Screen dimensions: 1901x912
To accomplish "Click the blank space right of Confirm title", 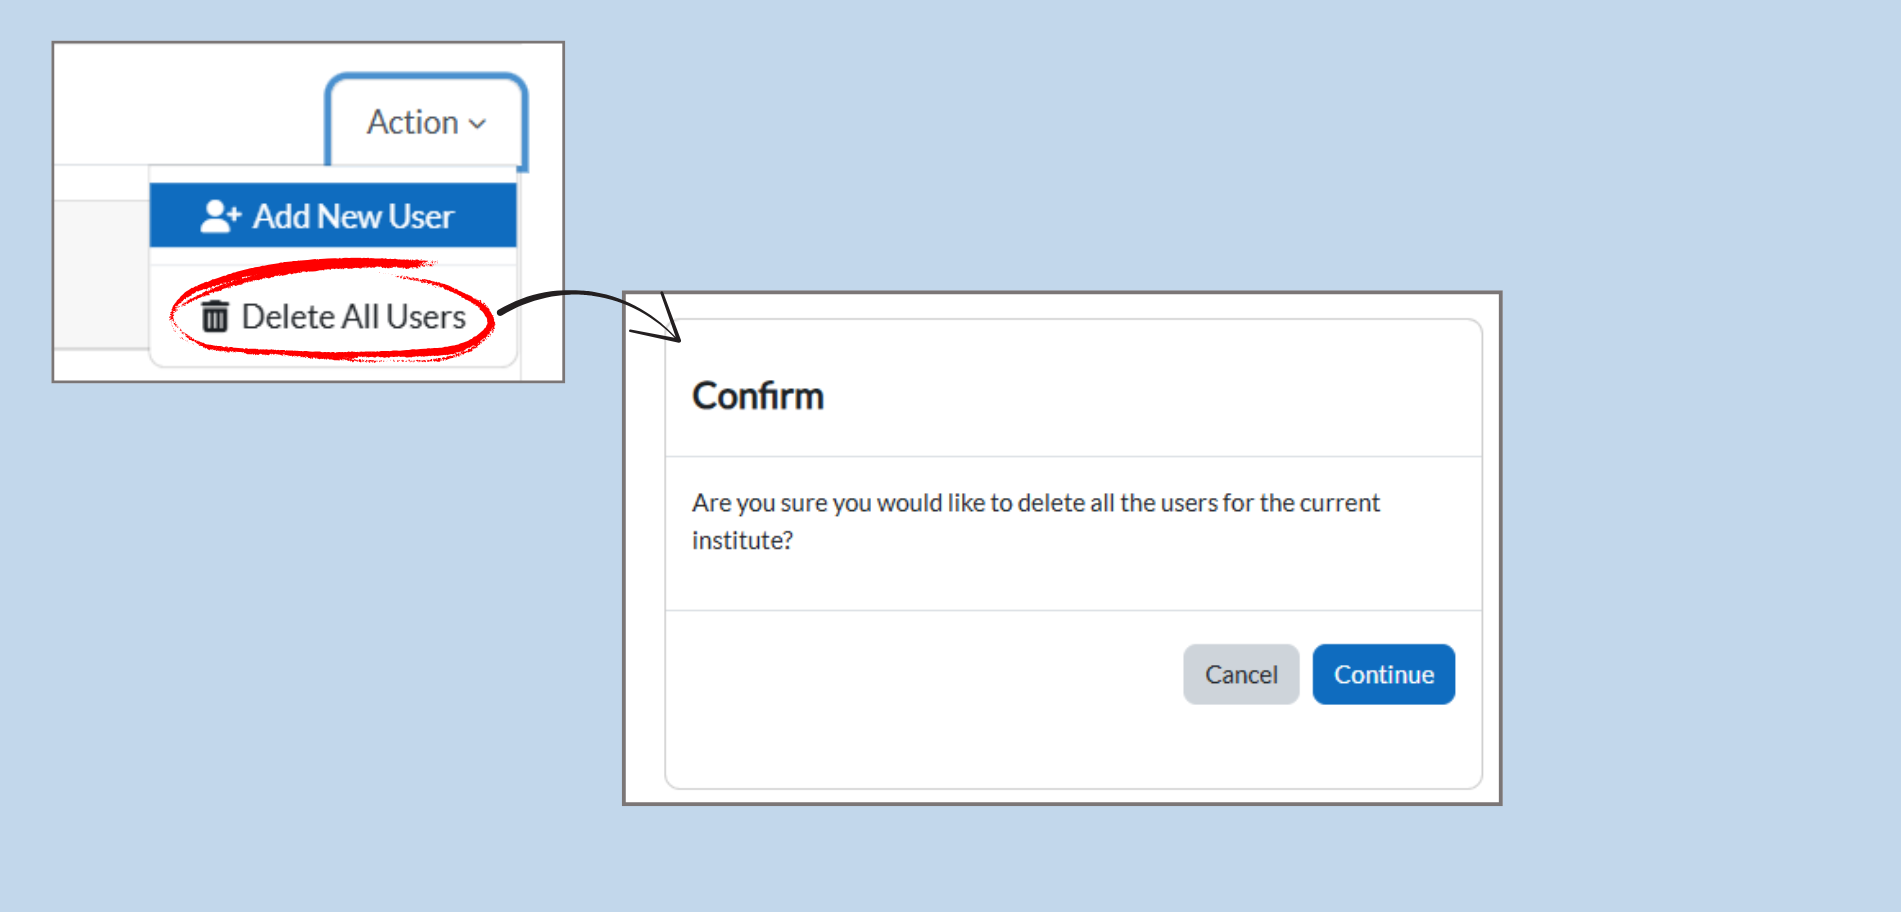I will [1150, 396].
